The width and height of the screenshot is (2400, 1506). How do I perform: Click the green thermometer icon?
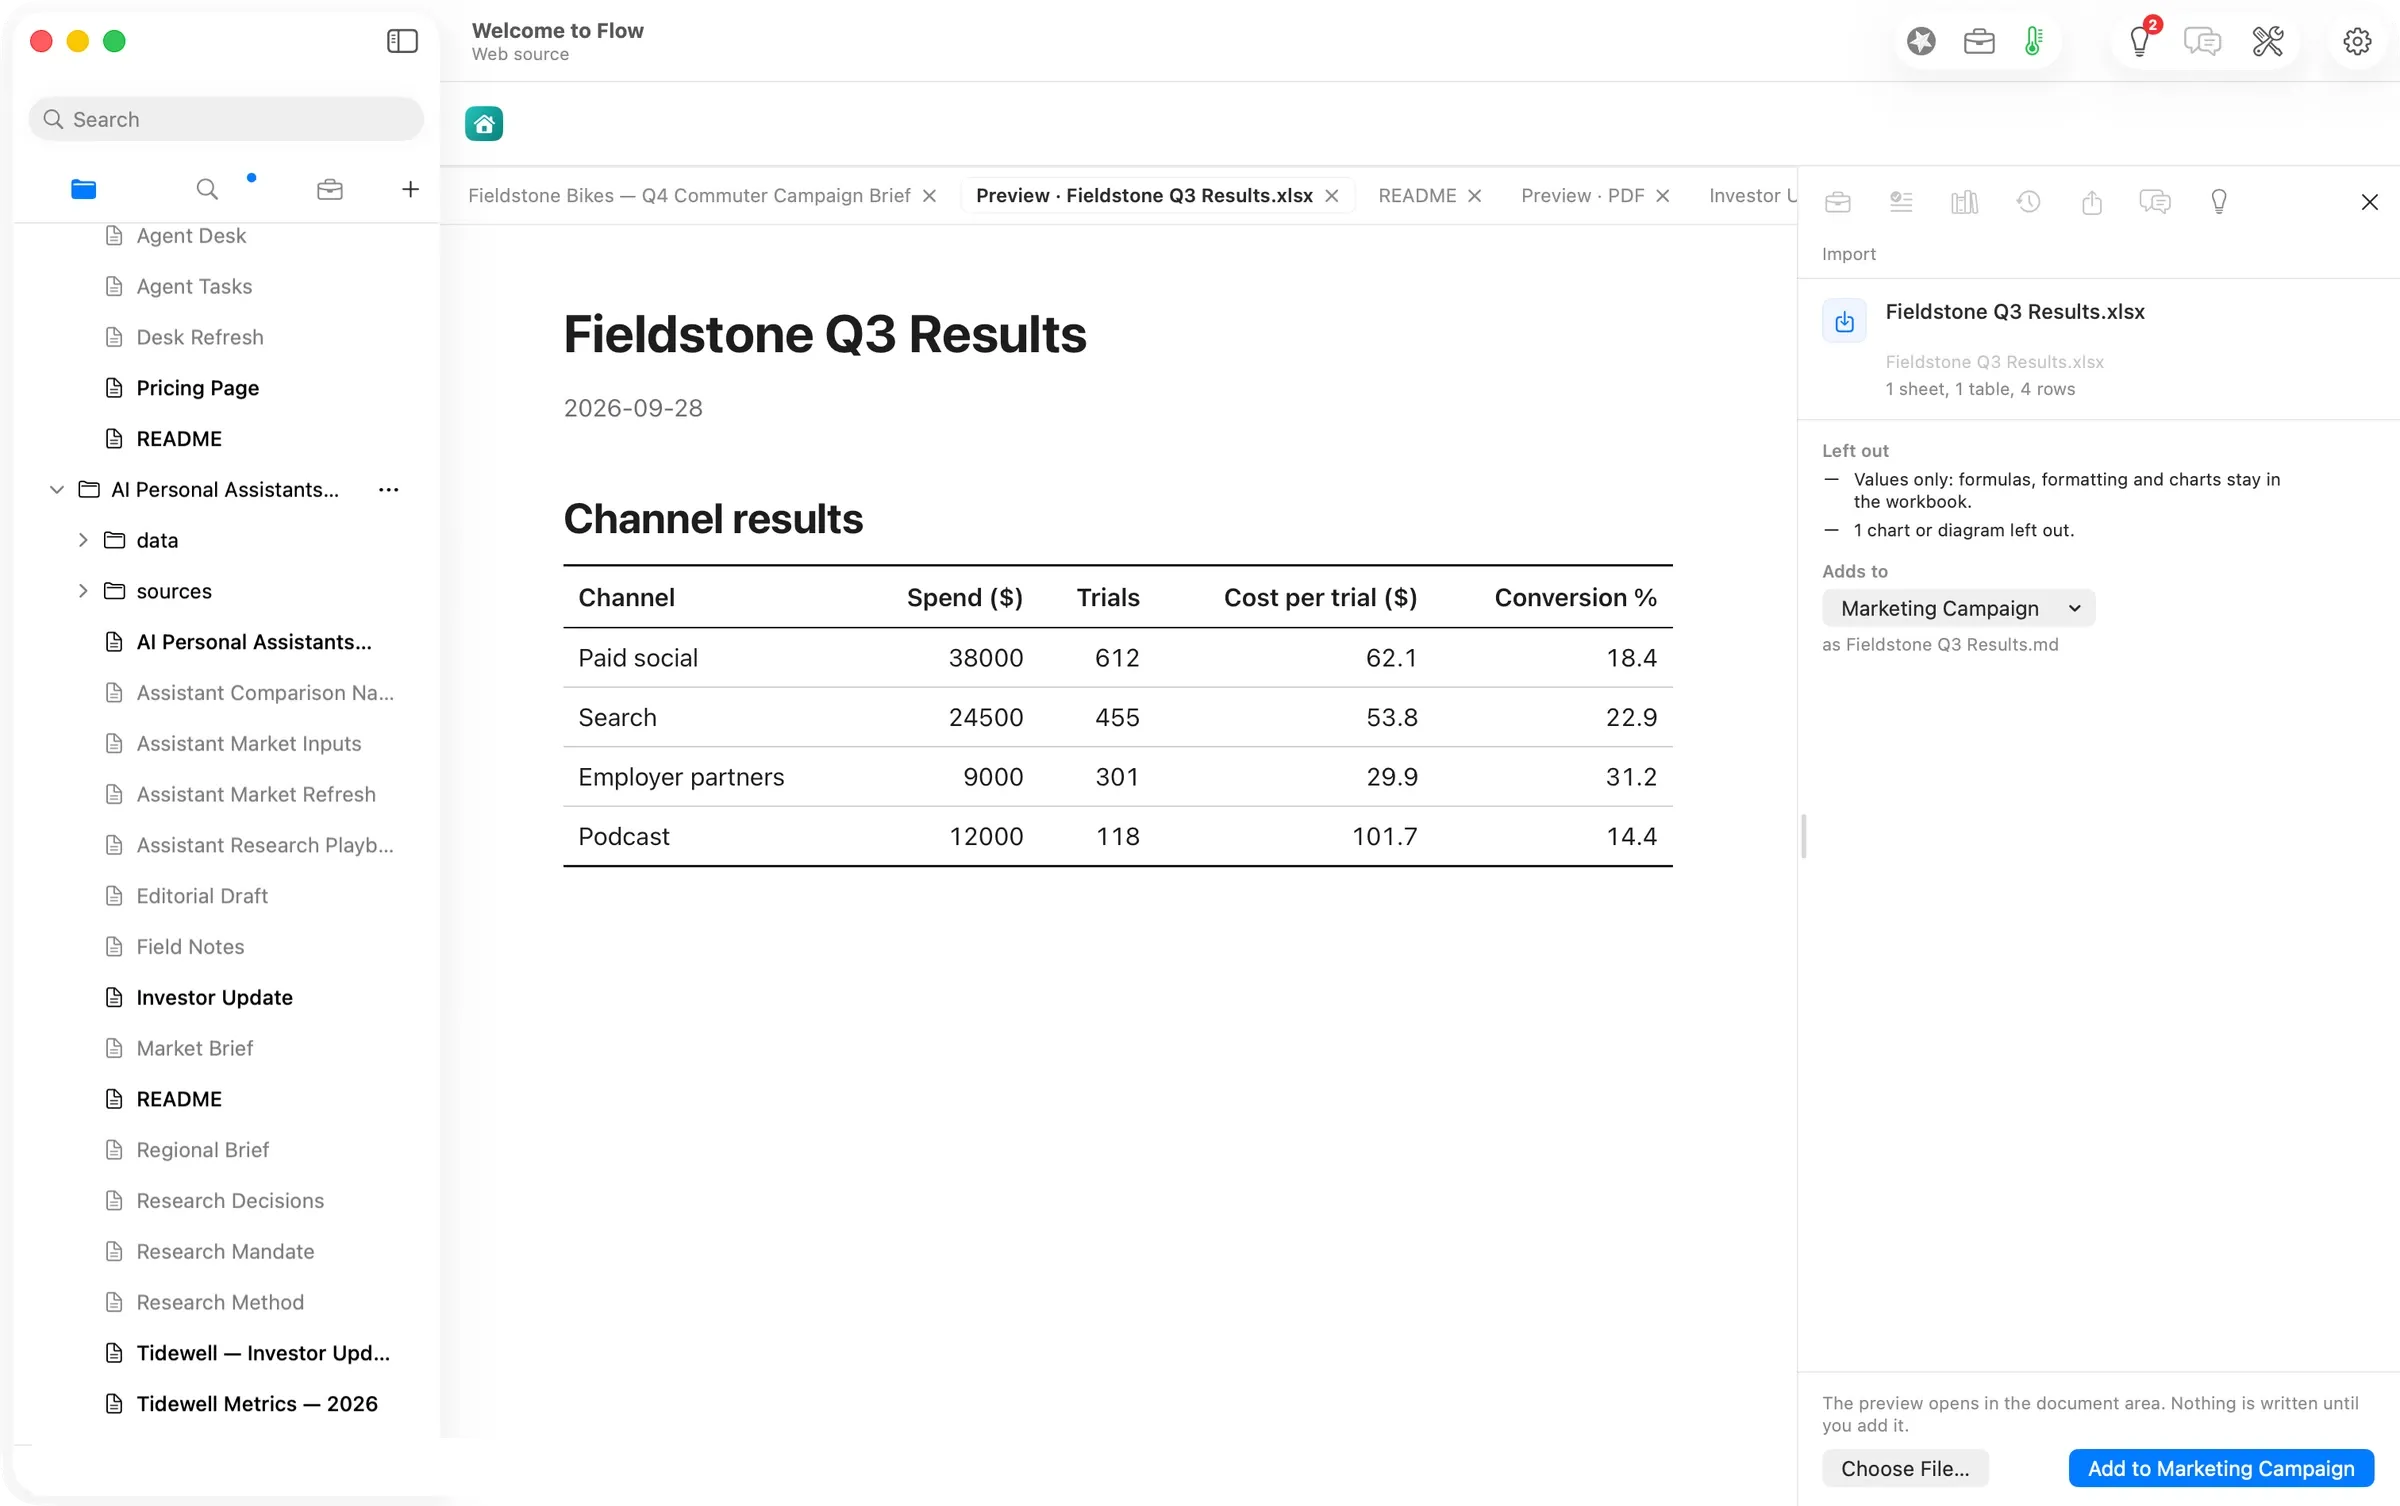[2034, 41]
